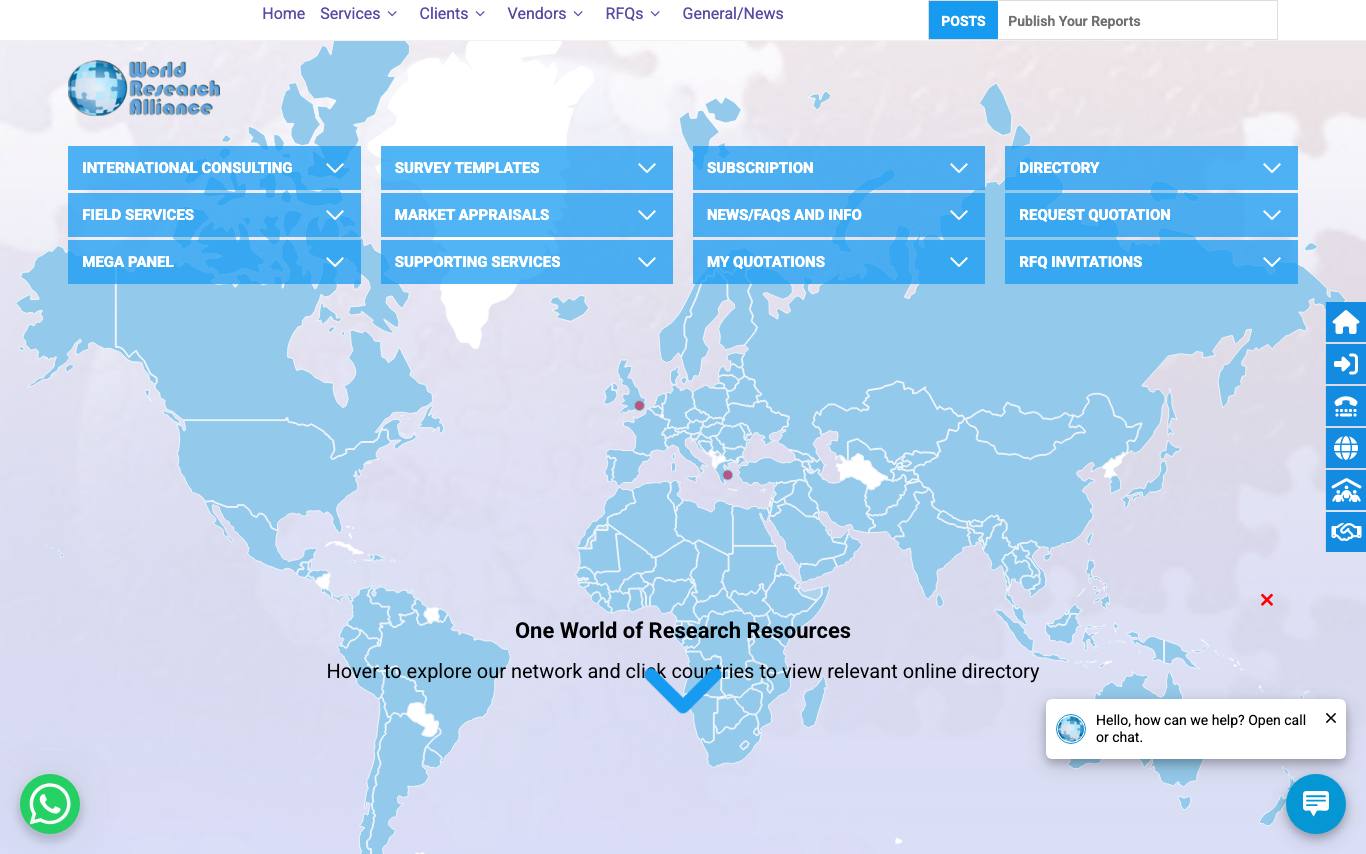Click the globe icon in right sidebar
Image resolution: width=1366 pixels, height=854 pixels.
tap(1346, 448)
